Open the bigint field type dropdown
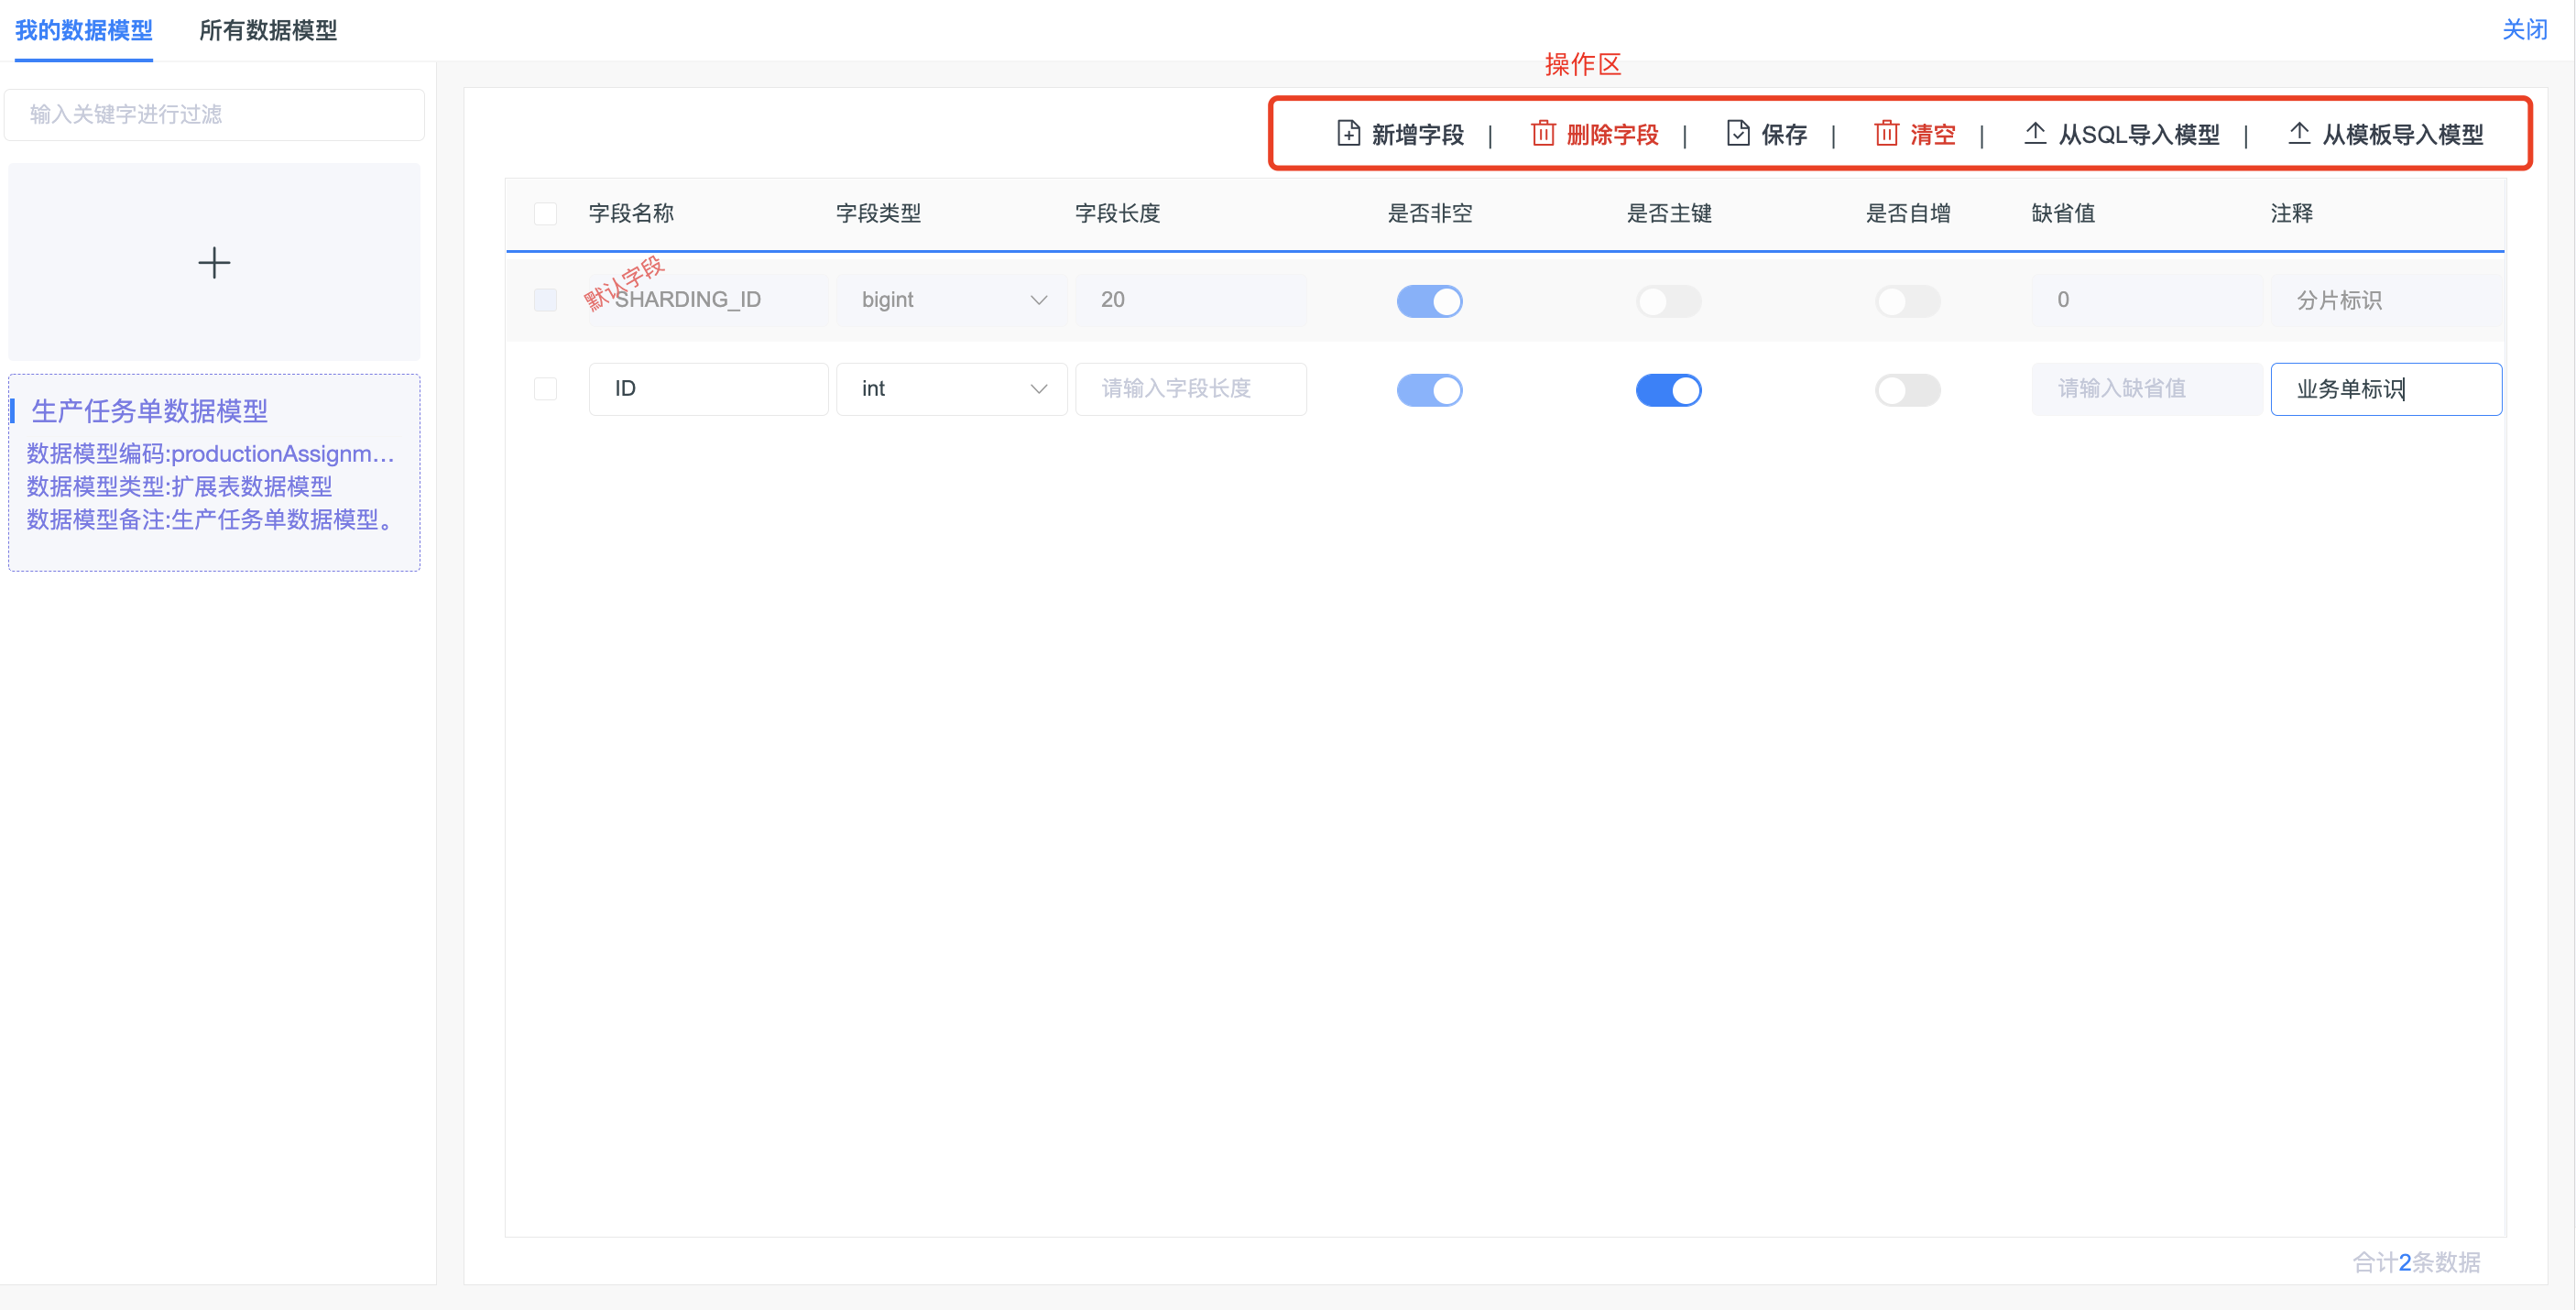2576x1310 pixels. click(x=951, y=300)
